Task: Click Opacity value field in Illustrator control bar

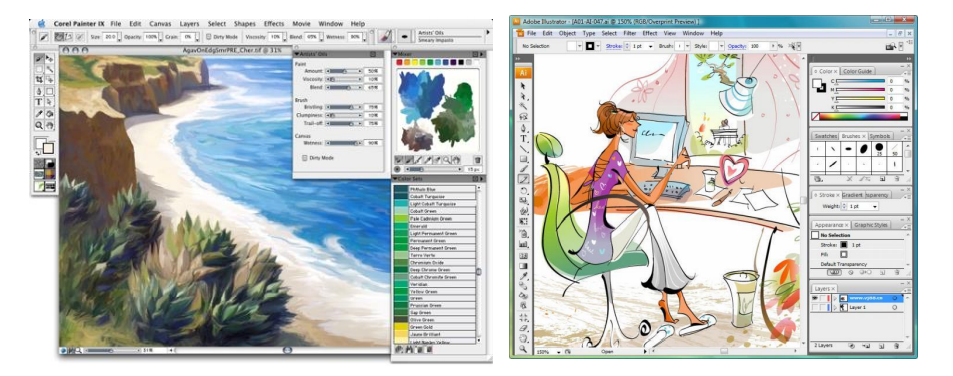Action: pos(760,46)
